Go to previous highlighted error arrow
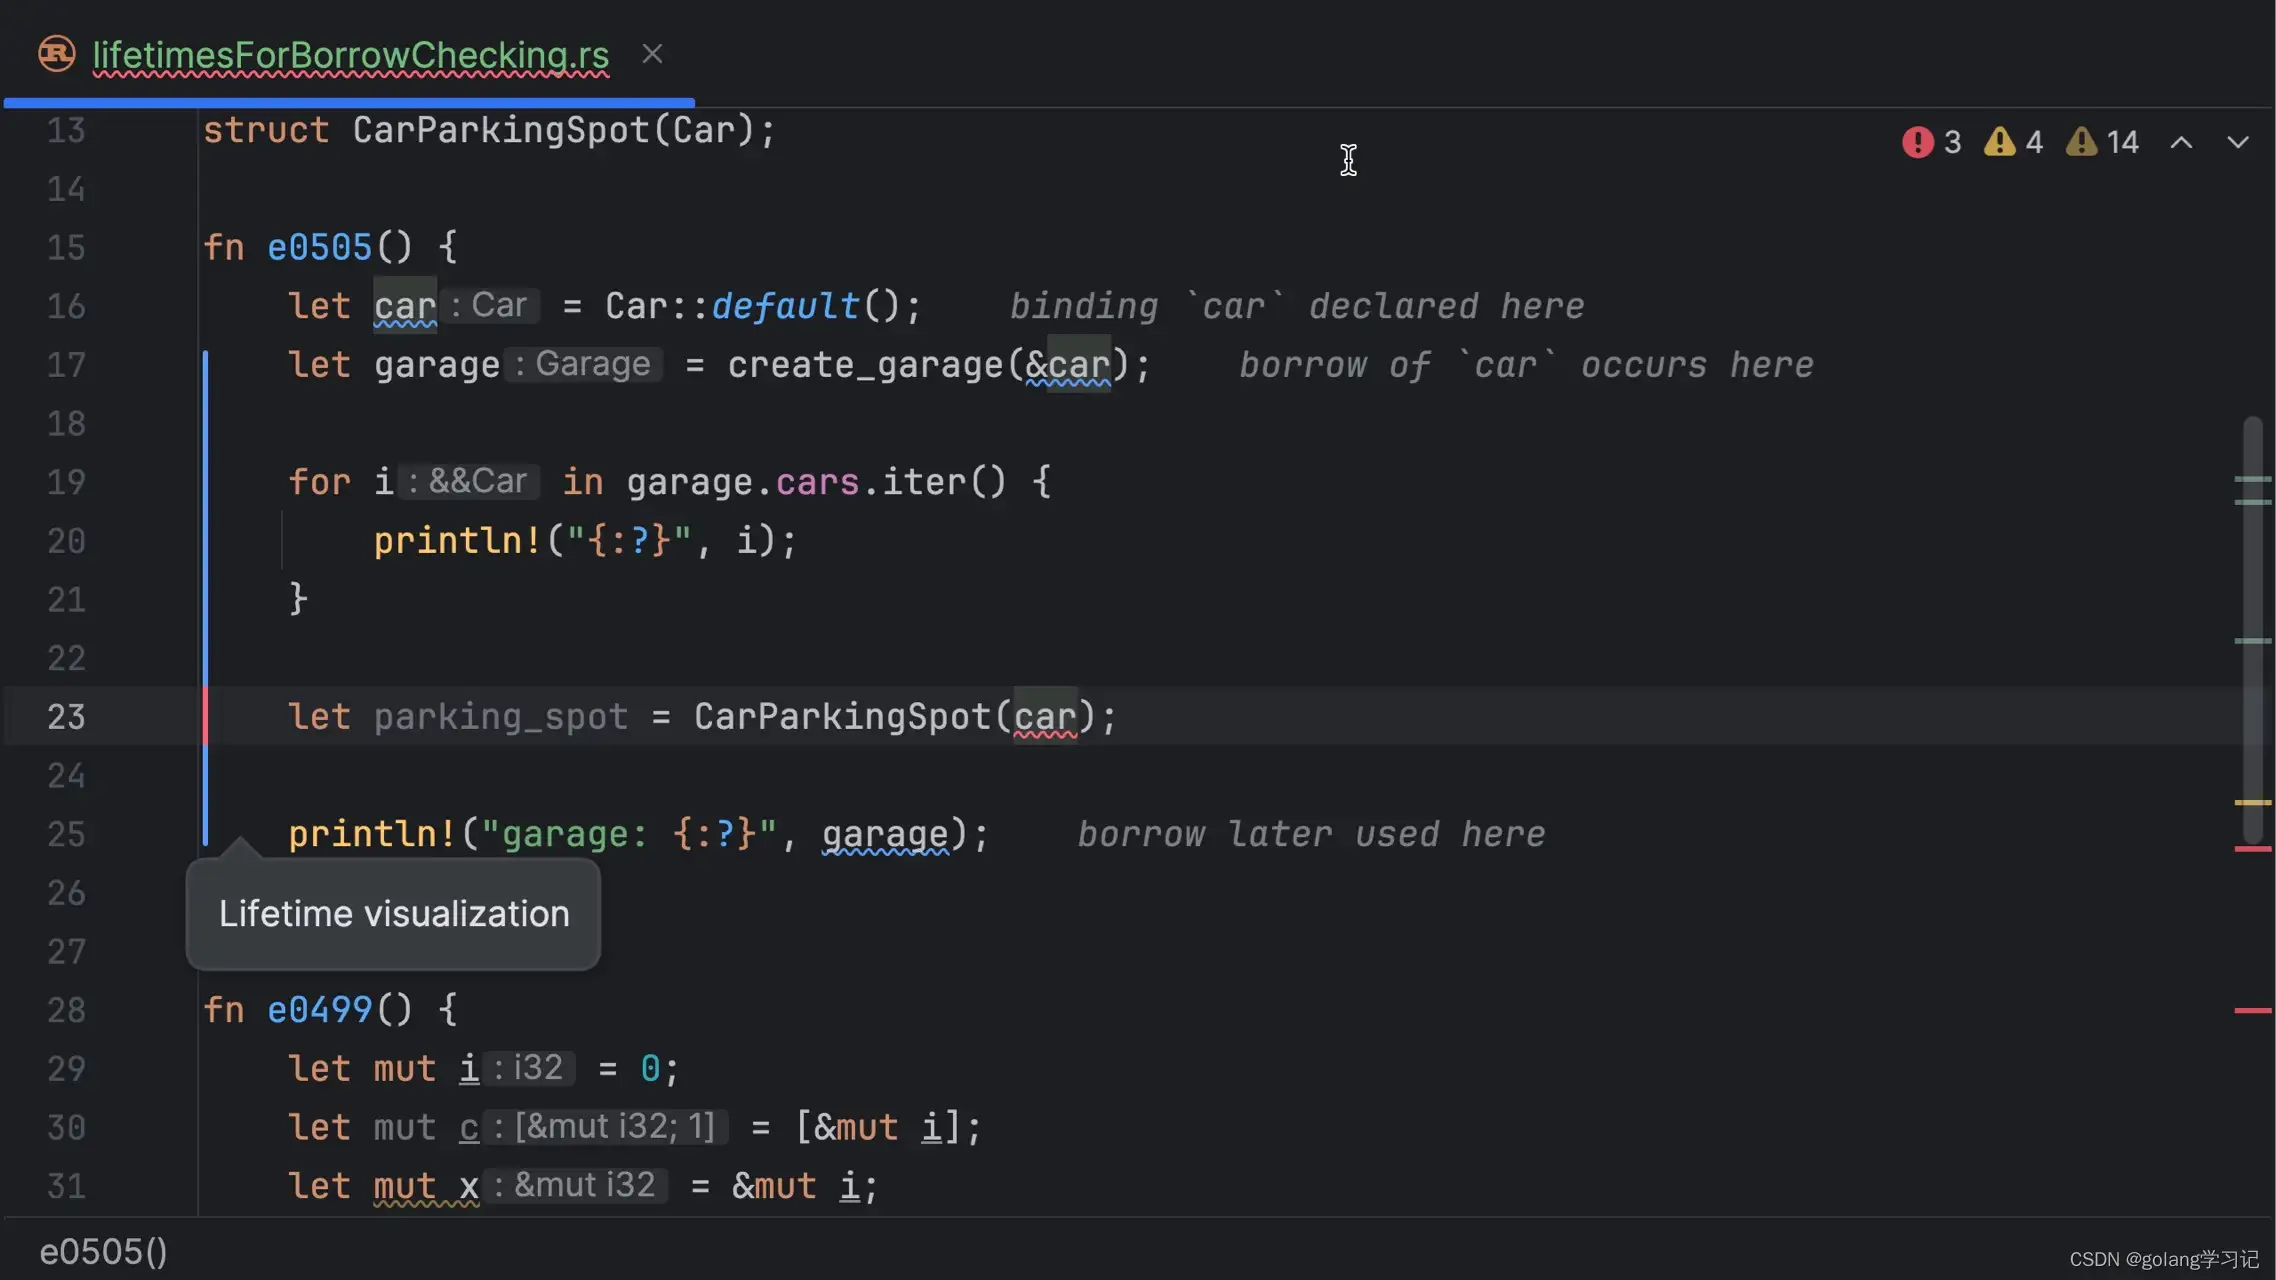Image resolution: width=2276 pixels, height=1280 pixels. (2182, 143)
